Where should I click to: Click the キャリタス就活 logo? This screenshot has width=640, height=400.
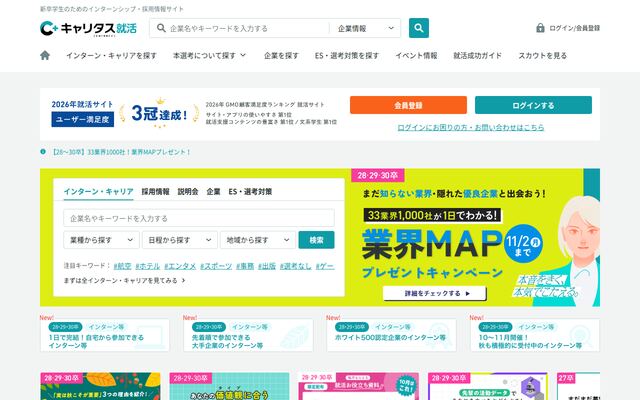pyautogui.click(x=88, y=28)
